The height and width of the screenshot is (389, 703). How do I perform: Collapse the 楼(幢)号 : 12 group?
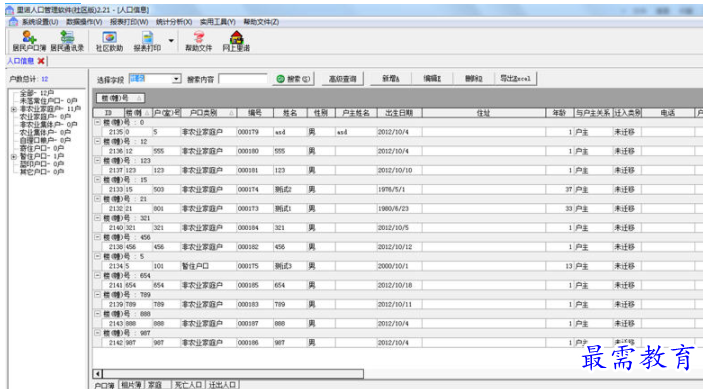coord(97,141)
